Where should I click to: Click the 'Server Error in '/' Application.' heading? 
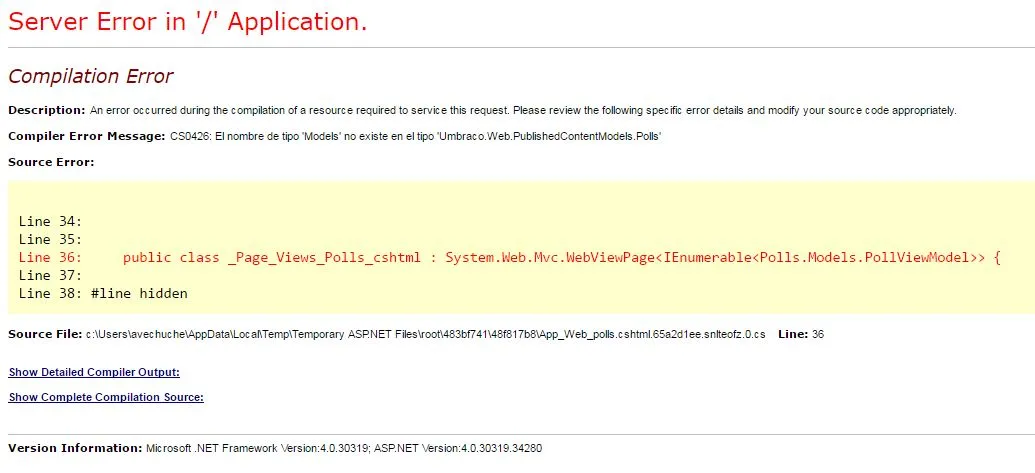[187, 21]
